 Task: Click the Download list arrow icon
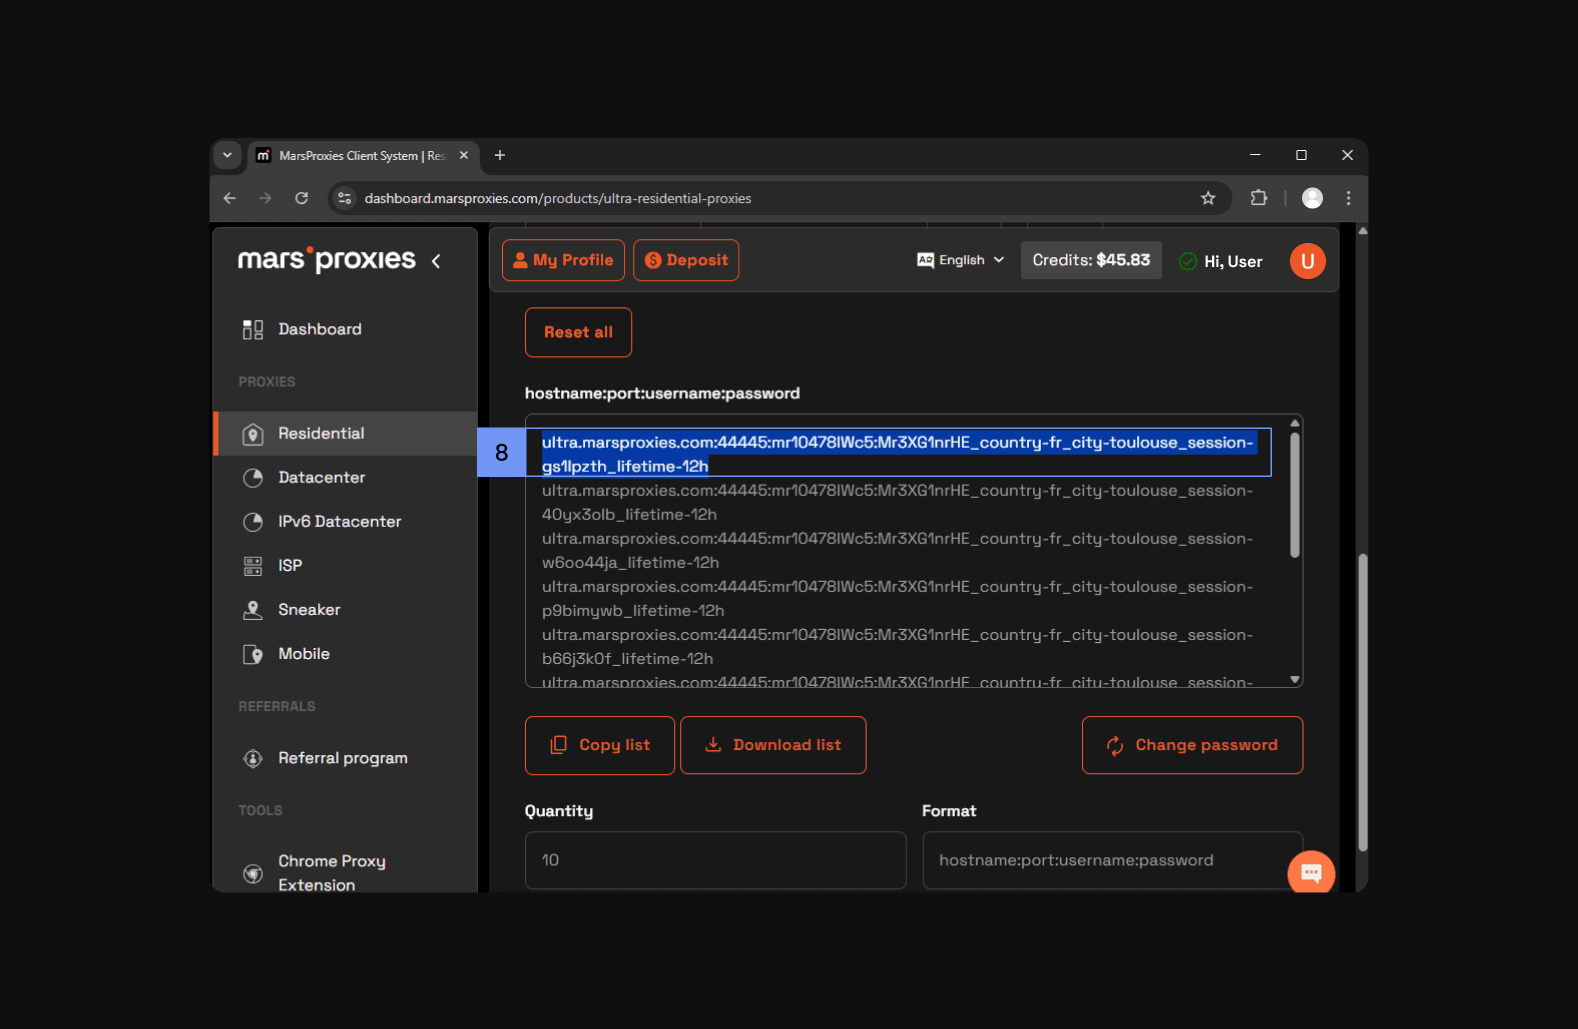713,745
